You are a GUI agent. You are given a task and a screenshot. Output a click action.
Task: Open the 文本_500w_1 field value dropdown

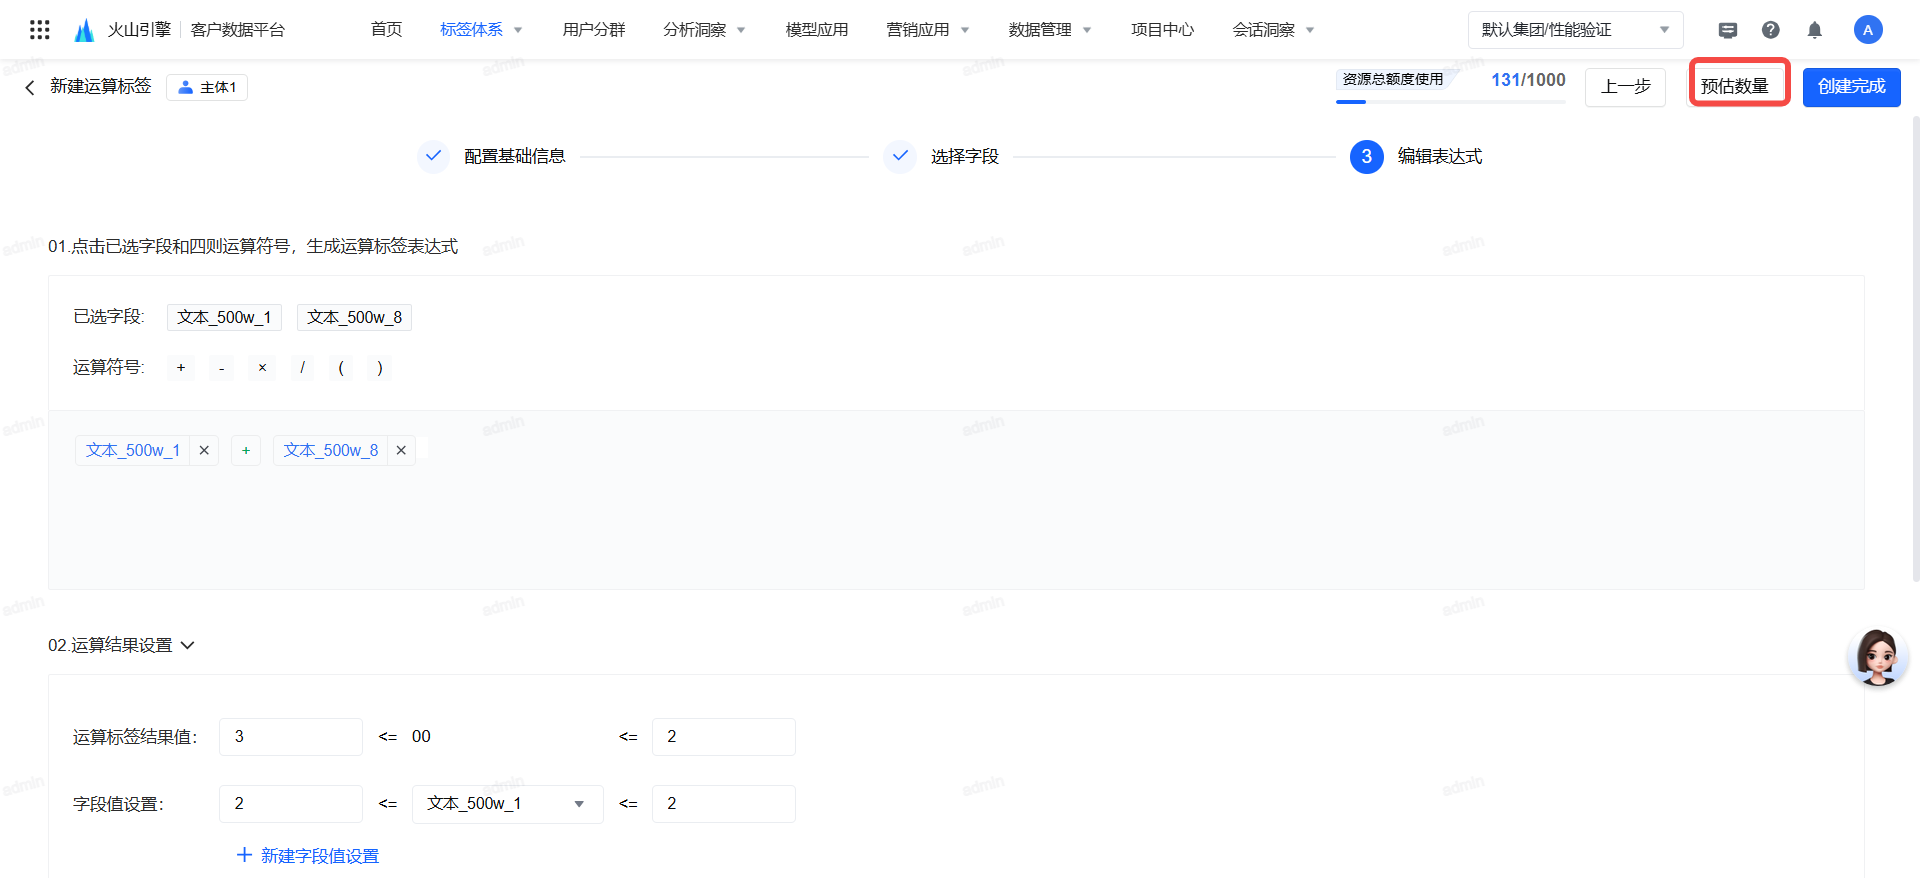click(507, 804)
